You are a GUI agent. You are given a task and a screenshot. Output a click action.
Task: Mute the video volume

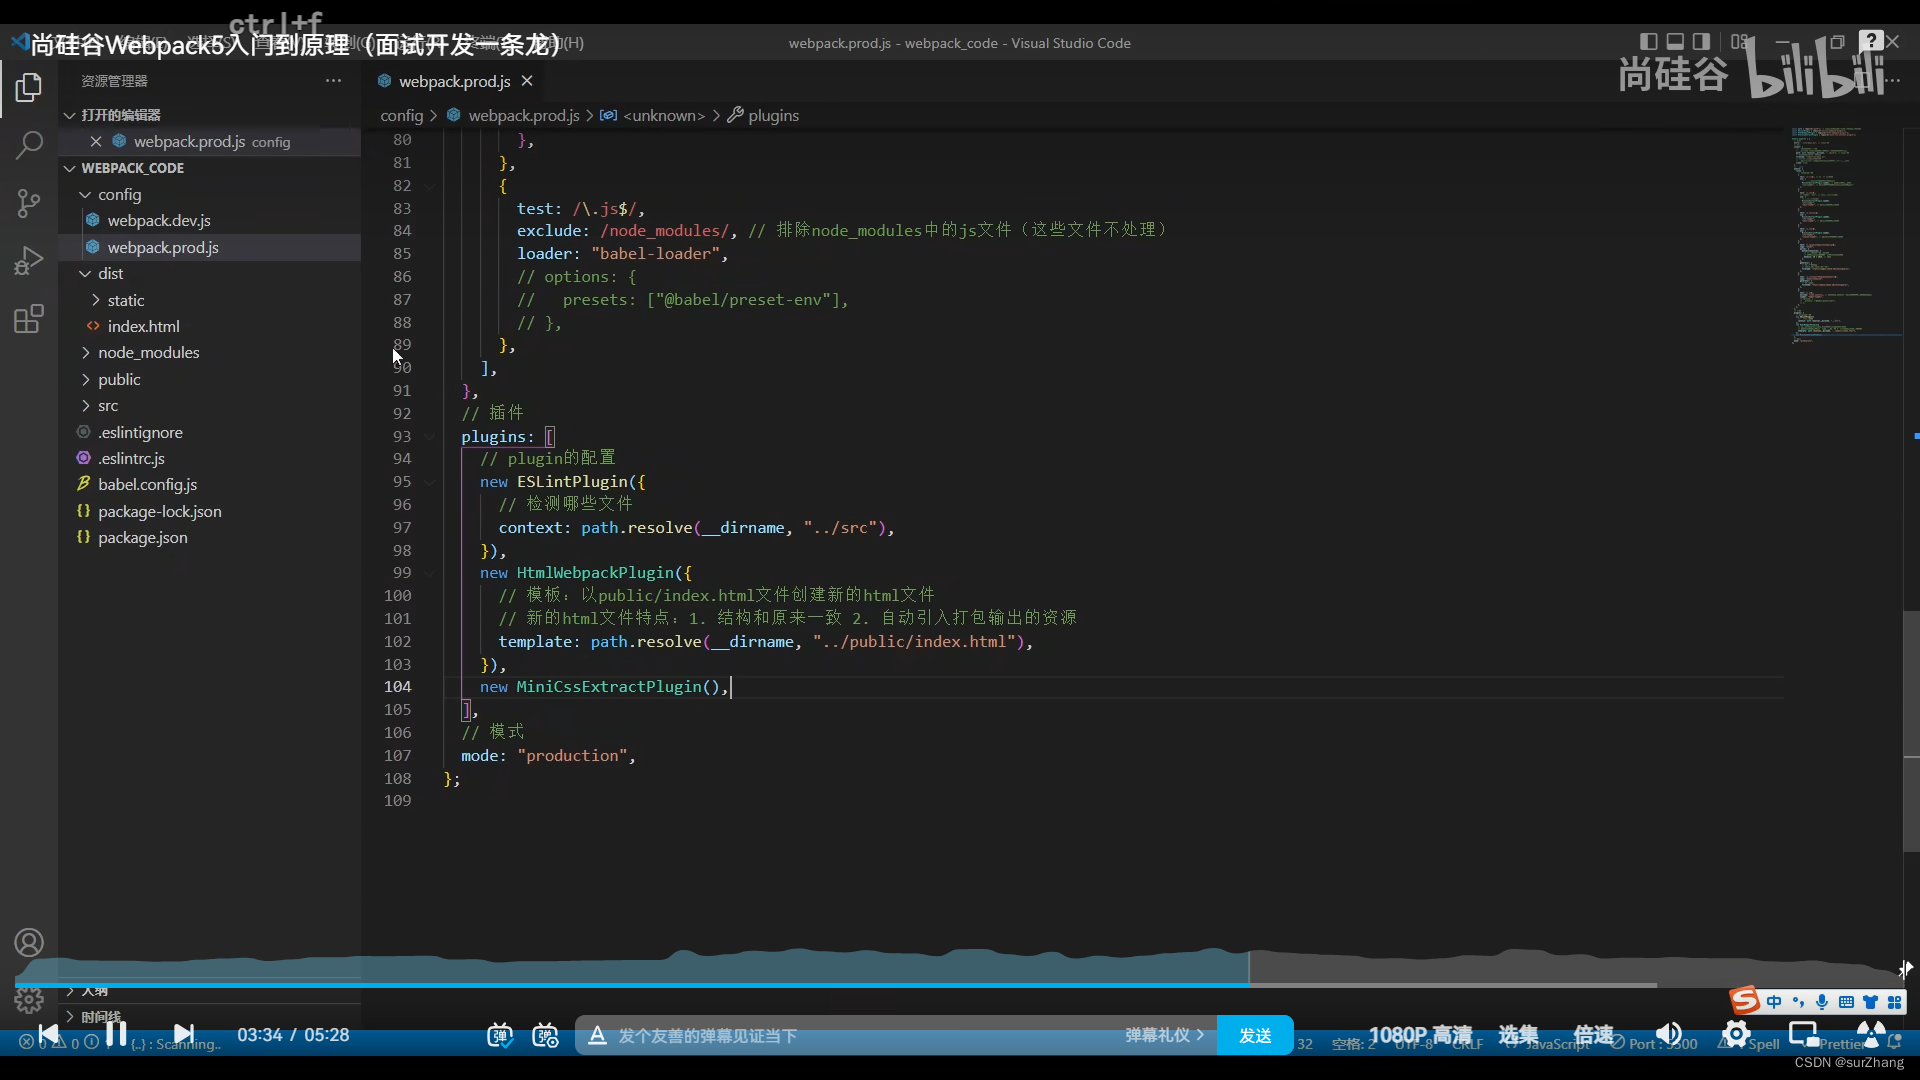pos(1668,1035)
